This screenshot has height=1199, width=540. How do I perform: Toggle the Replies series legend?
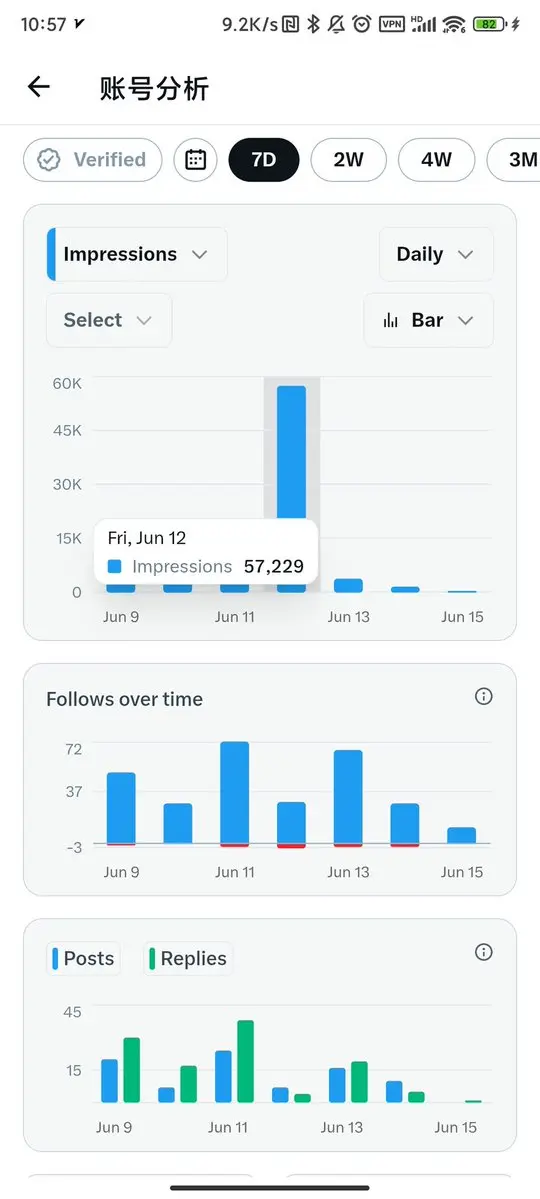(x=188, y=959)
